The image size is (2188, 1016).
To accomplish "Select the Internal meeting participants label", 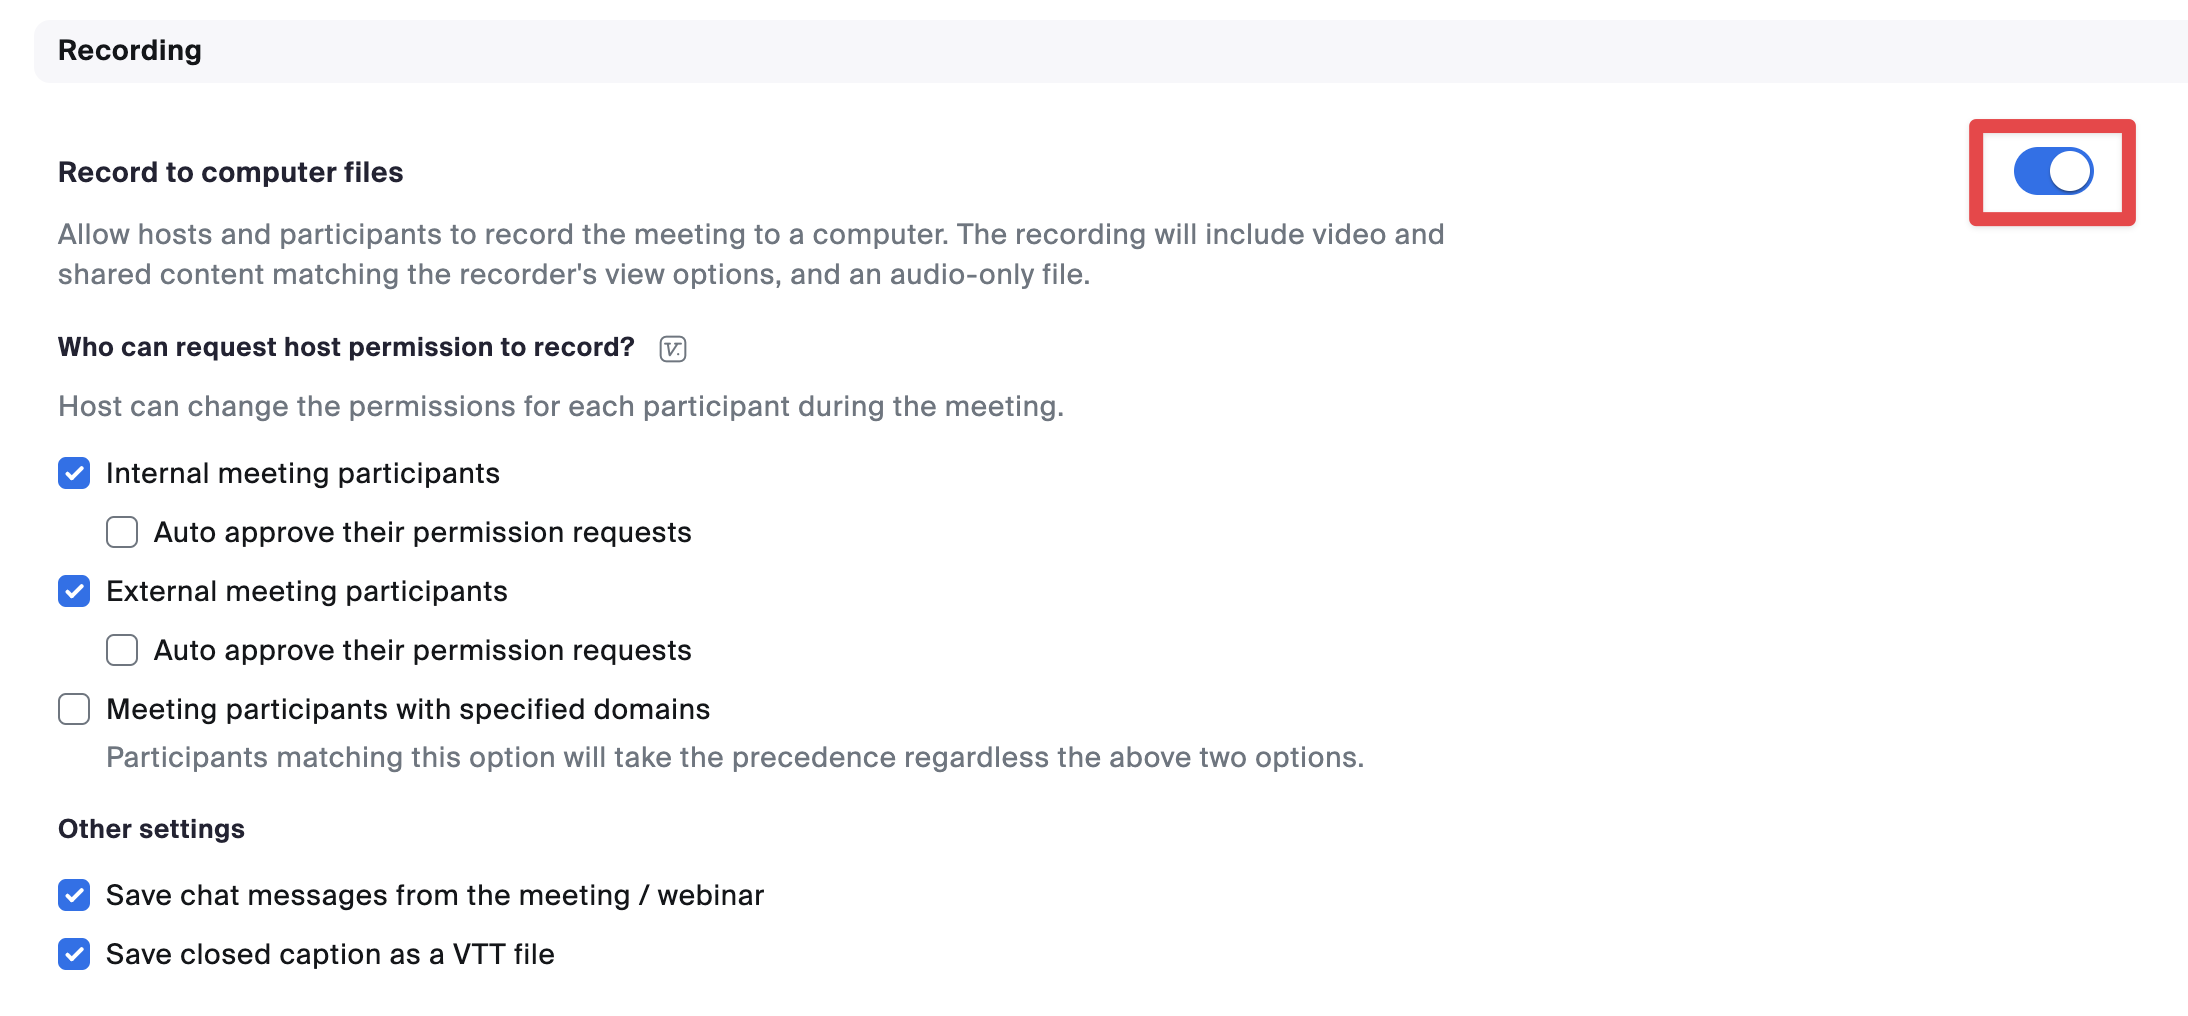I will click(x=303, y=473).
